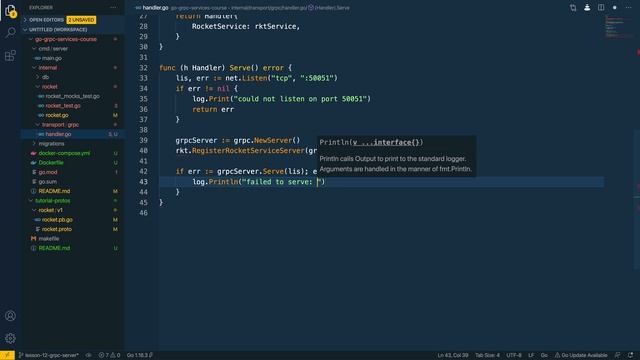Screen dimensions: 640x360
Task: Click docker-compose.yml whale file icon
Action: [33, 153]
